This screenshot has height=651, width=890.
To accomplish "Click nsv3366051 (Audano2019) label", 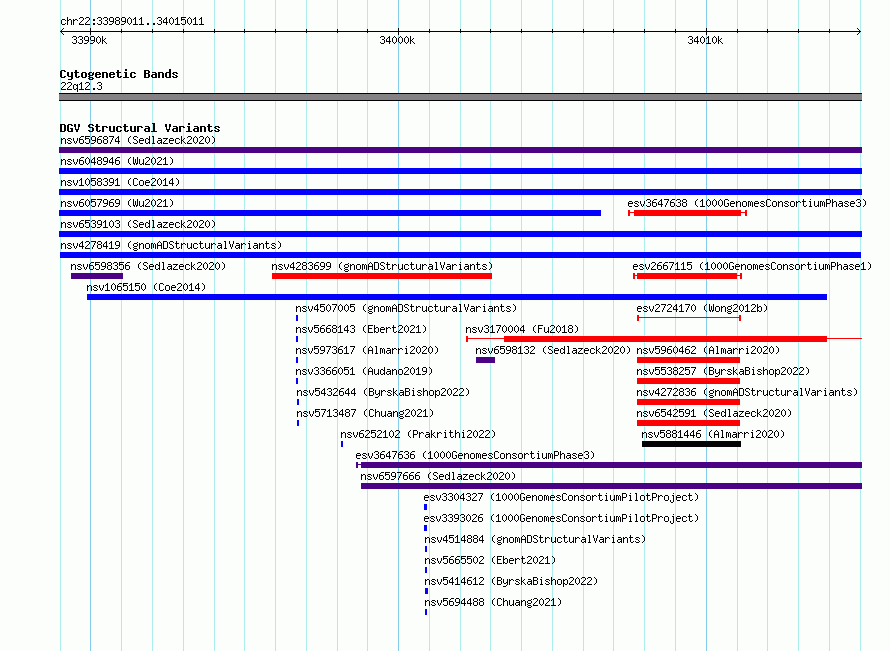I will tap(364, 371).
